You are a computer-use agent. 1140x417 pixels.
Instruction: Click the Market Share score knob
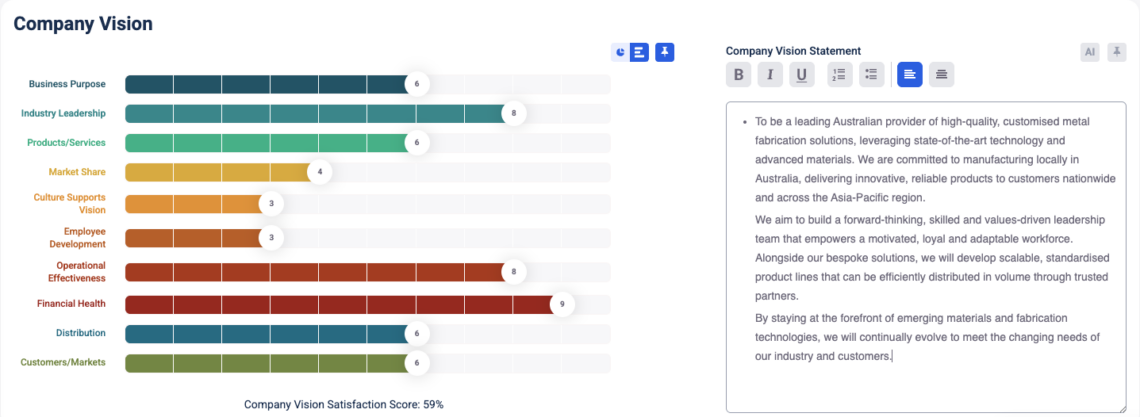(x=320, y=172)
